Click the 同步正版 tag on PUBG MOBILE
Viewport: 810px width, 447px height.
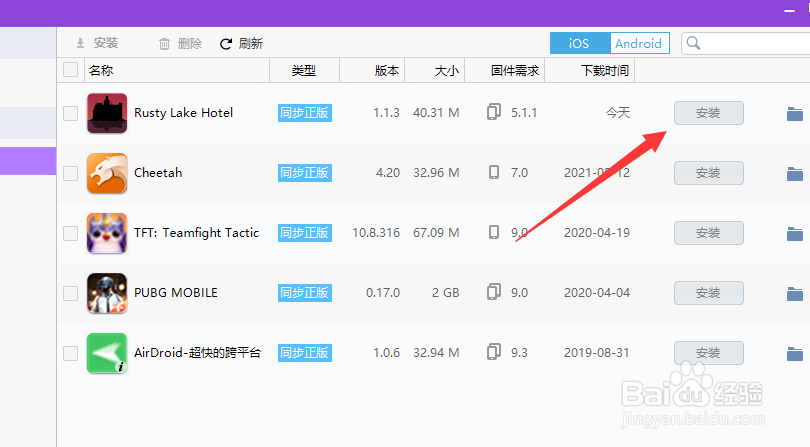305,292
